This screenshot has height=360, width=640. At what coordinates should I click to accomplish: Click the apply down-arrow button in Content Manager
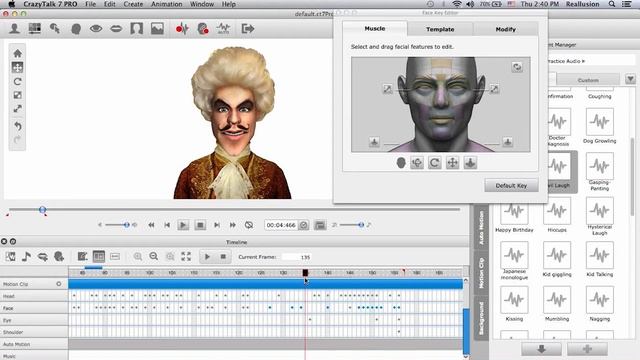[541, 349]
